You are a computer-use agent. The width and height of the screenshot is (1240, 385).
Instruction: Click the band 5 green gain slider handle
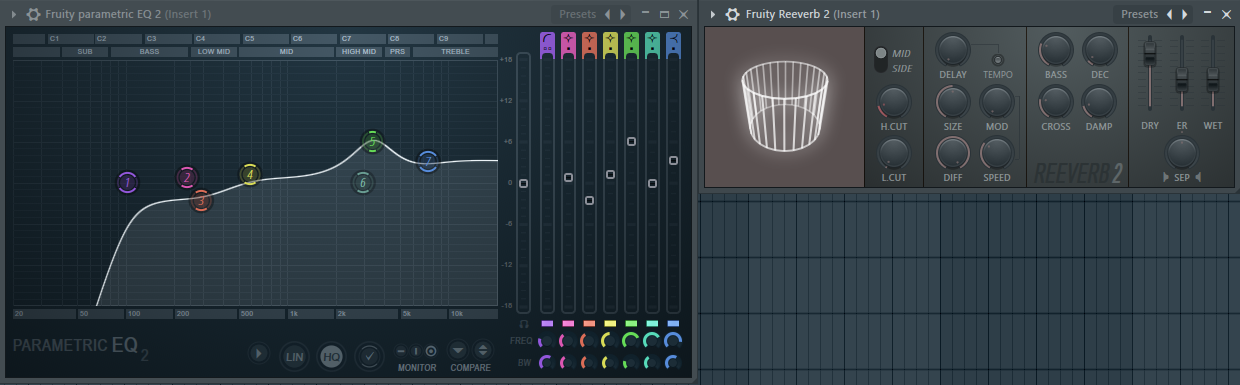pos(631,141)
